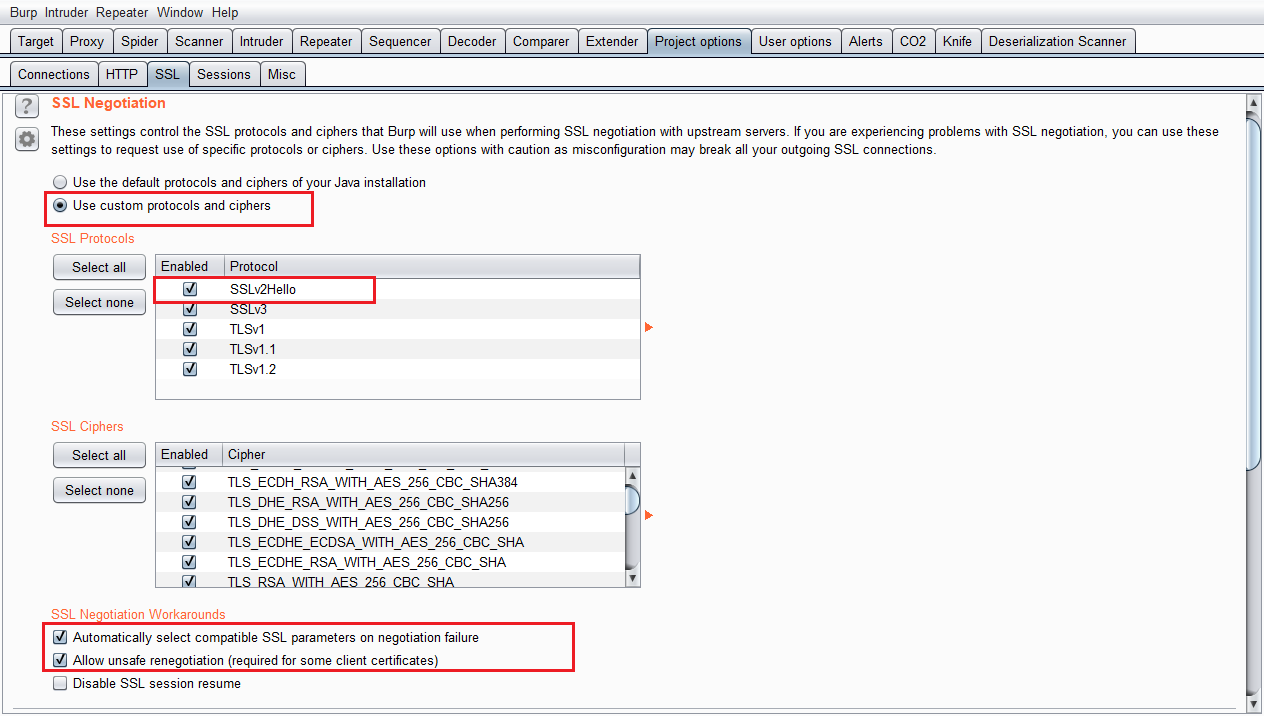This screenshot has width=1264, height=716.
Task: Toggle Allow unsafe renegotiation checkbox
Action: [60, 660]
